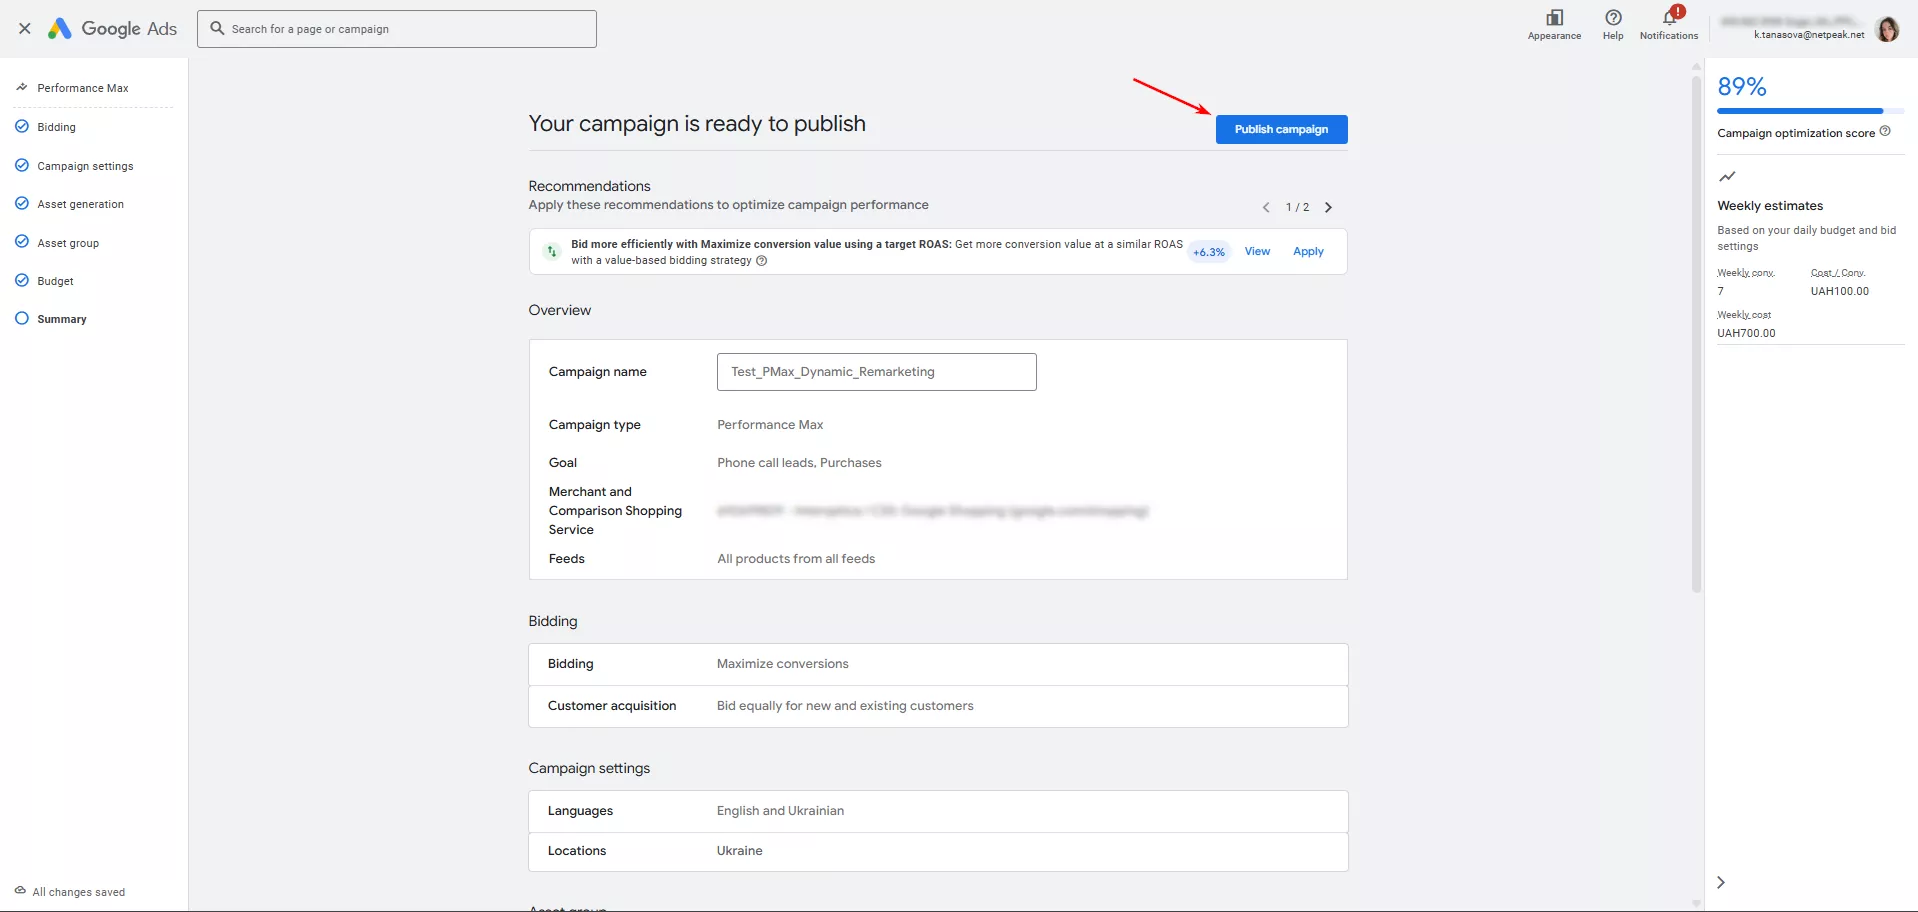Go to previous recommendation arrow

[x=1266, y=207]
